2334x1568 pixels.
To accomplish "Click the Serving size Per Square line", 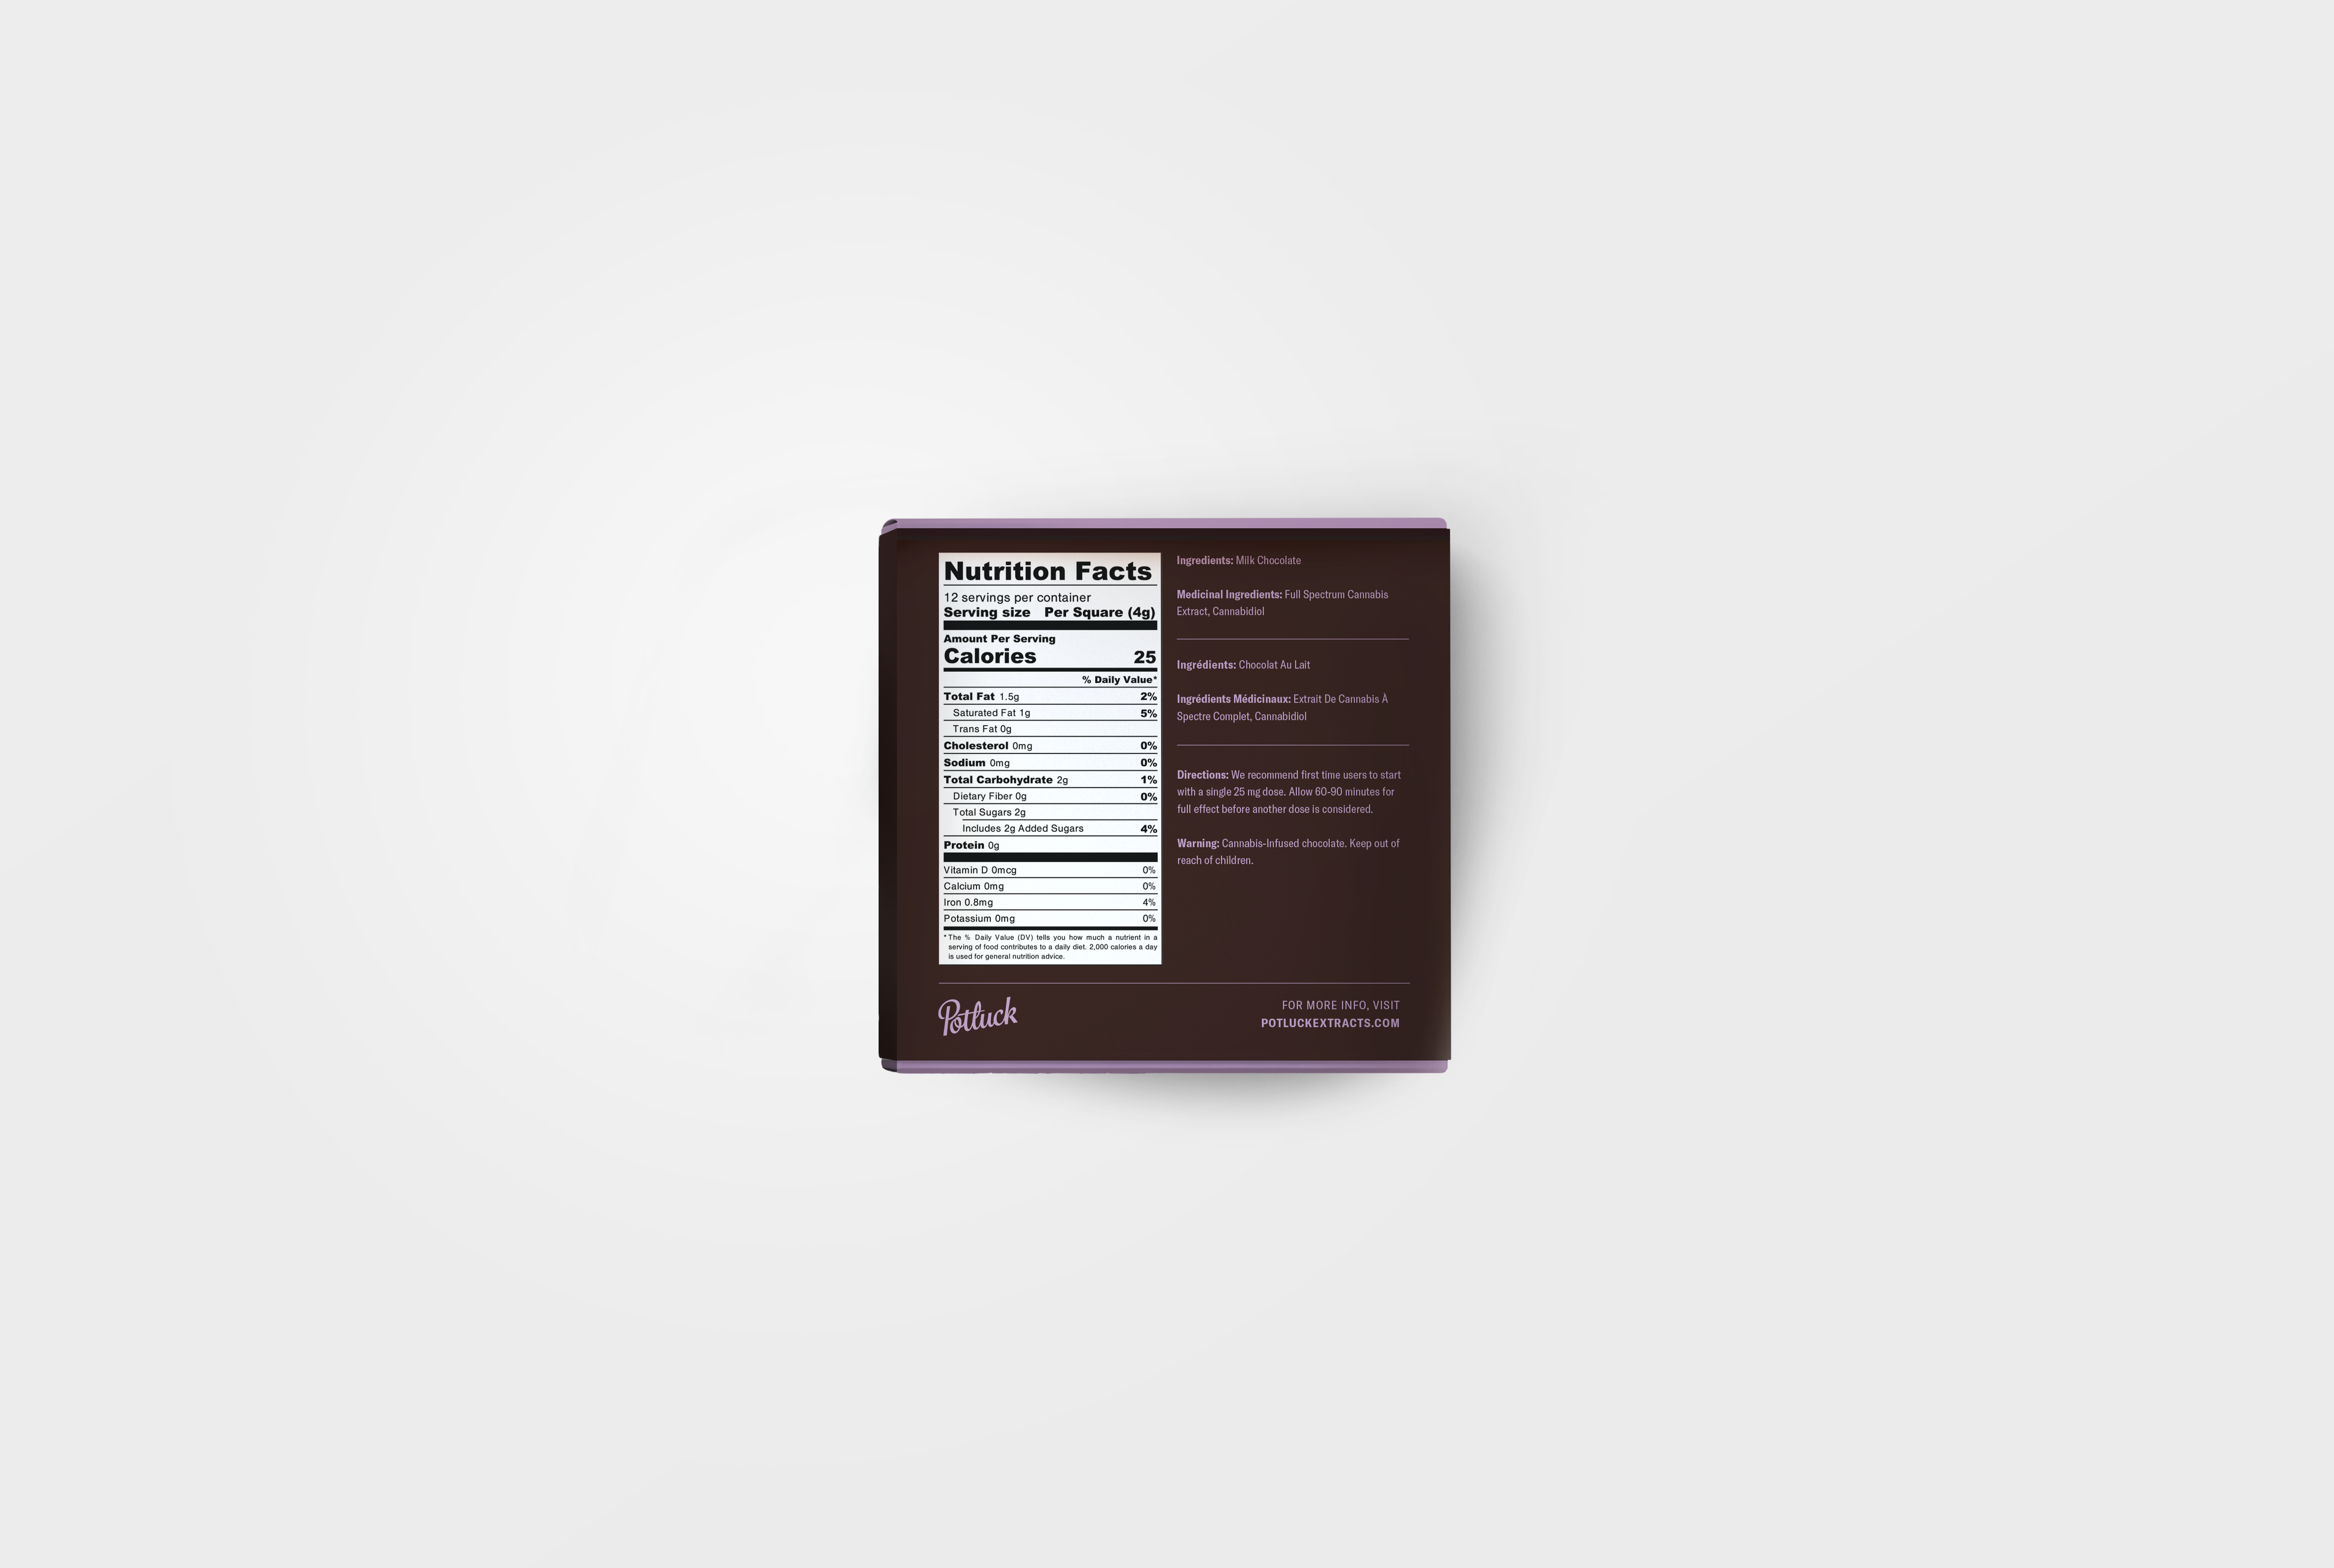I will [x=1049, y=612].
